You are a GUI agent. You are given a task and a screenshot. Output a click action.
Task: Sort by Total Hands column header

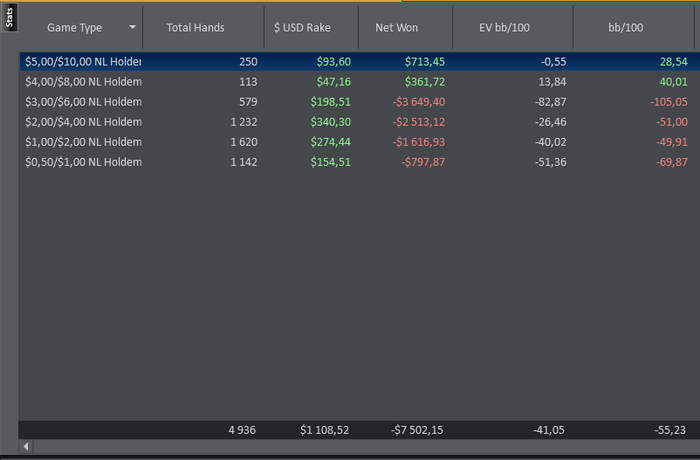point(195,28)
